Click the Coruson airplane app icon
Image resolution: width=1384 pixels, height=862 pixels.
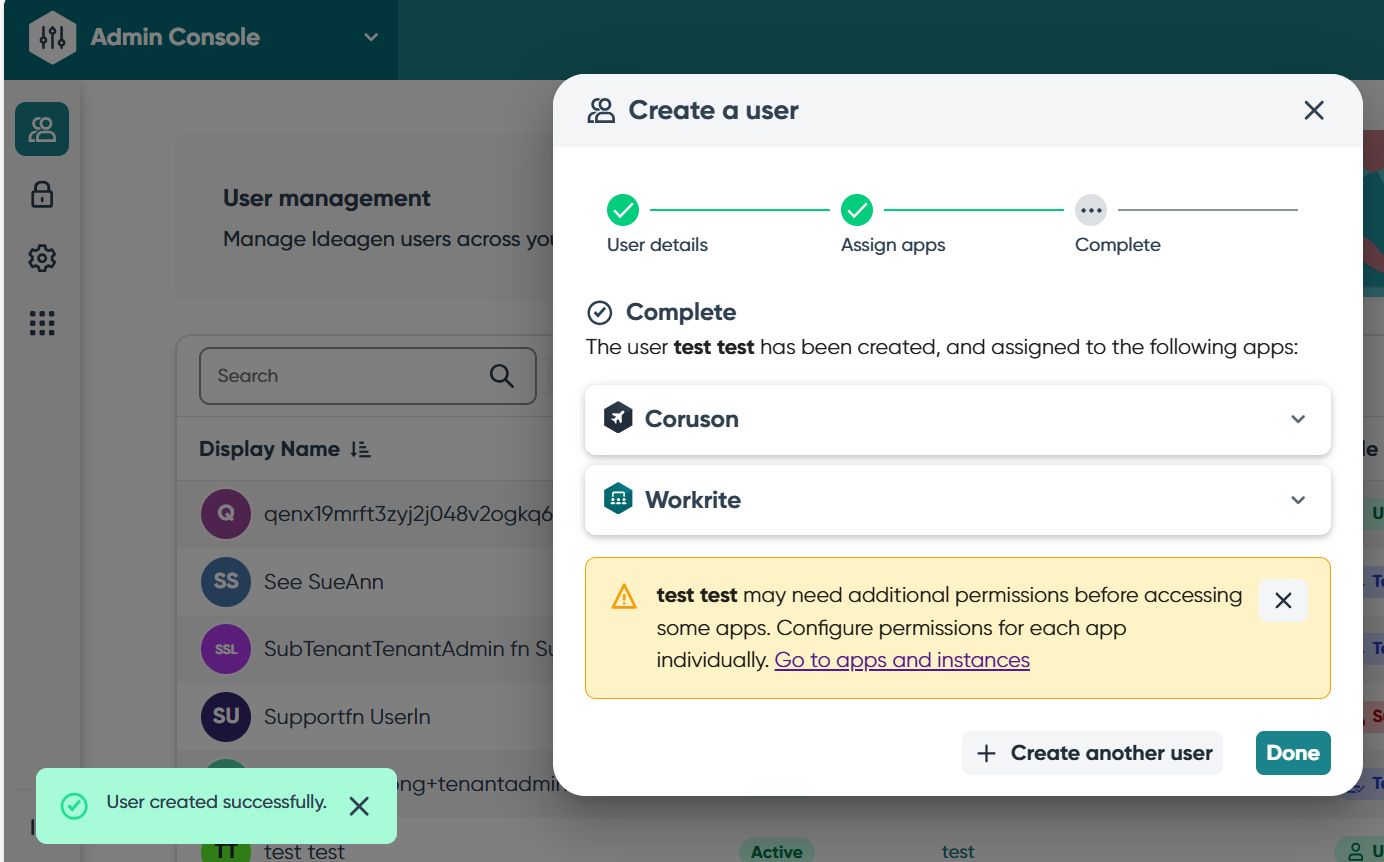click(x=618, y=418)
